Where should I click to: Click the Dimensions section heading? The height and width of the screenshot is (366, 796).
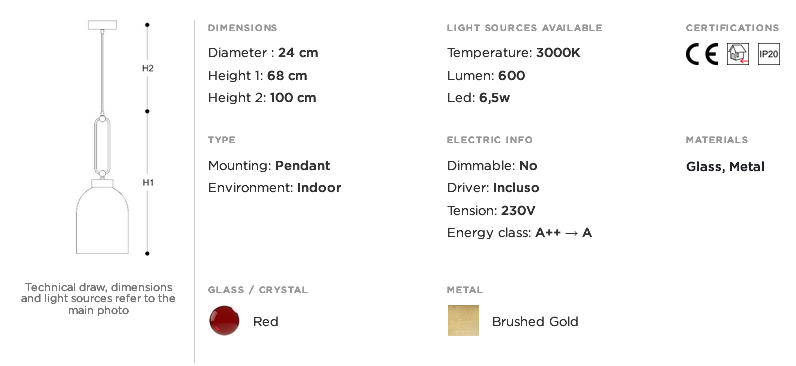click(x=243, y=28)
